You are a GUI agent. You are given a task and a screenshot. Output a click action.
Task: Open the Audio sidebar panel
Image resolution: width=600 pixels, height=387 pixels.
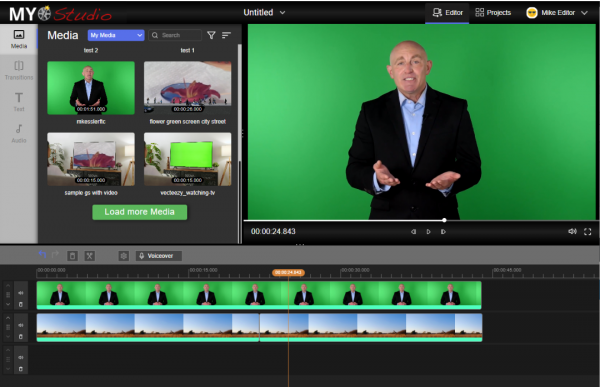[x=19, y=134]
